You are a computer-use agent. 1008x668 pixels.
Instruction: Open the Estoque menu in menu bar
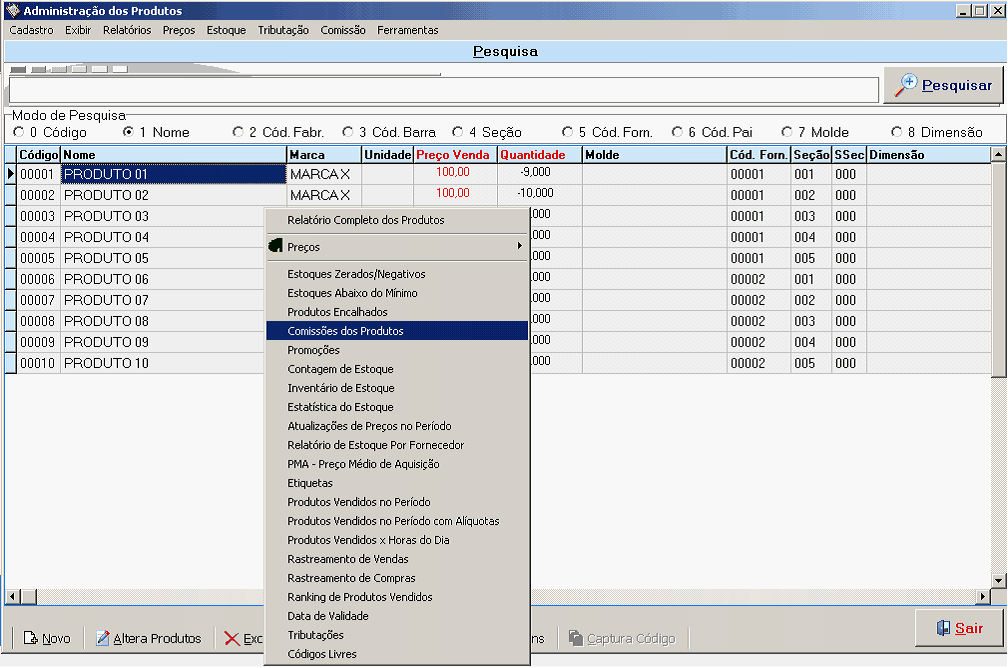click(x=226, y=30)
